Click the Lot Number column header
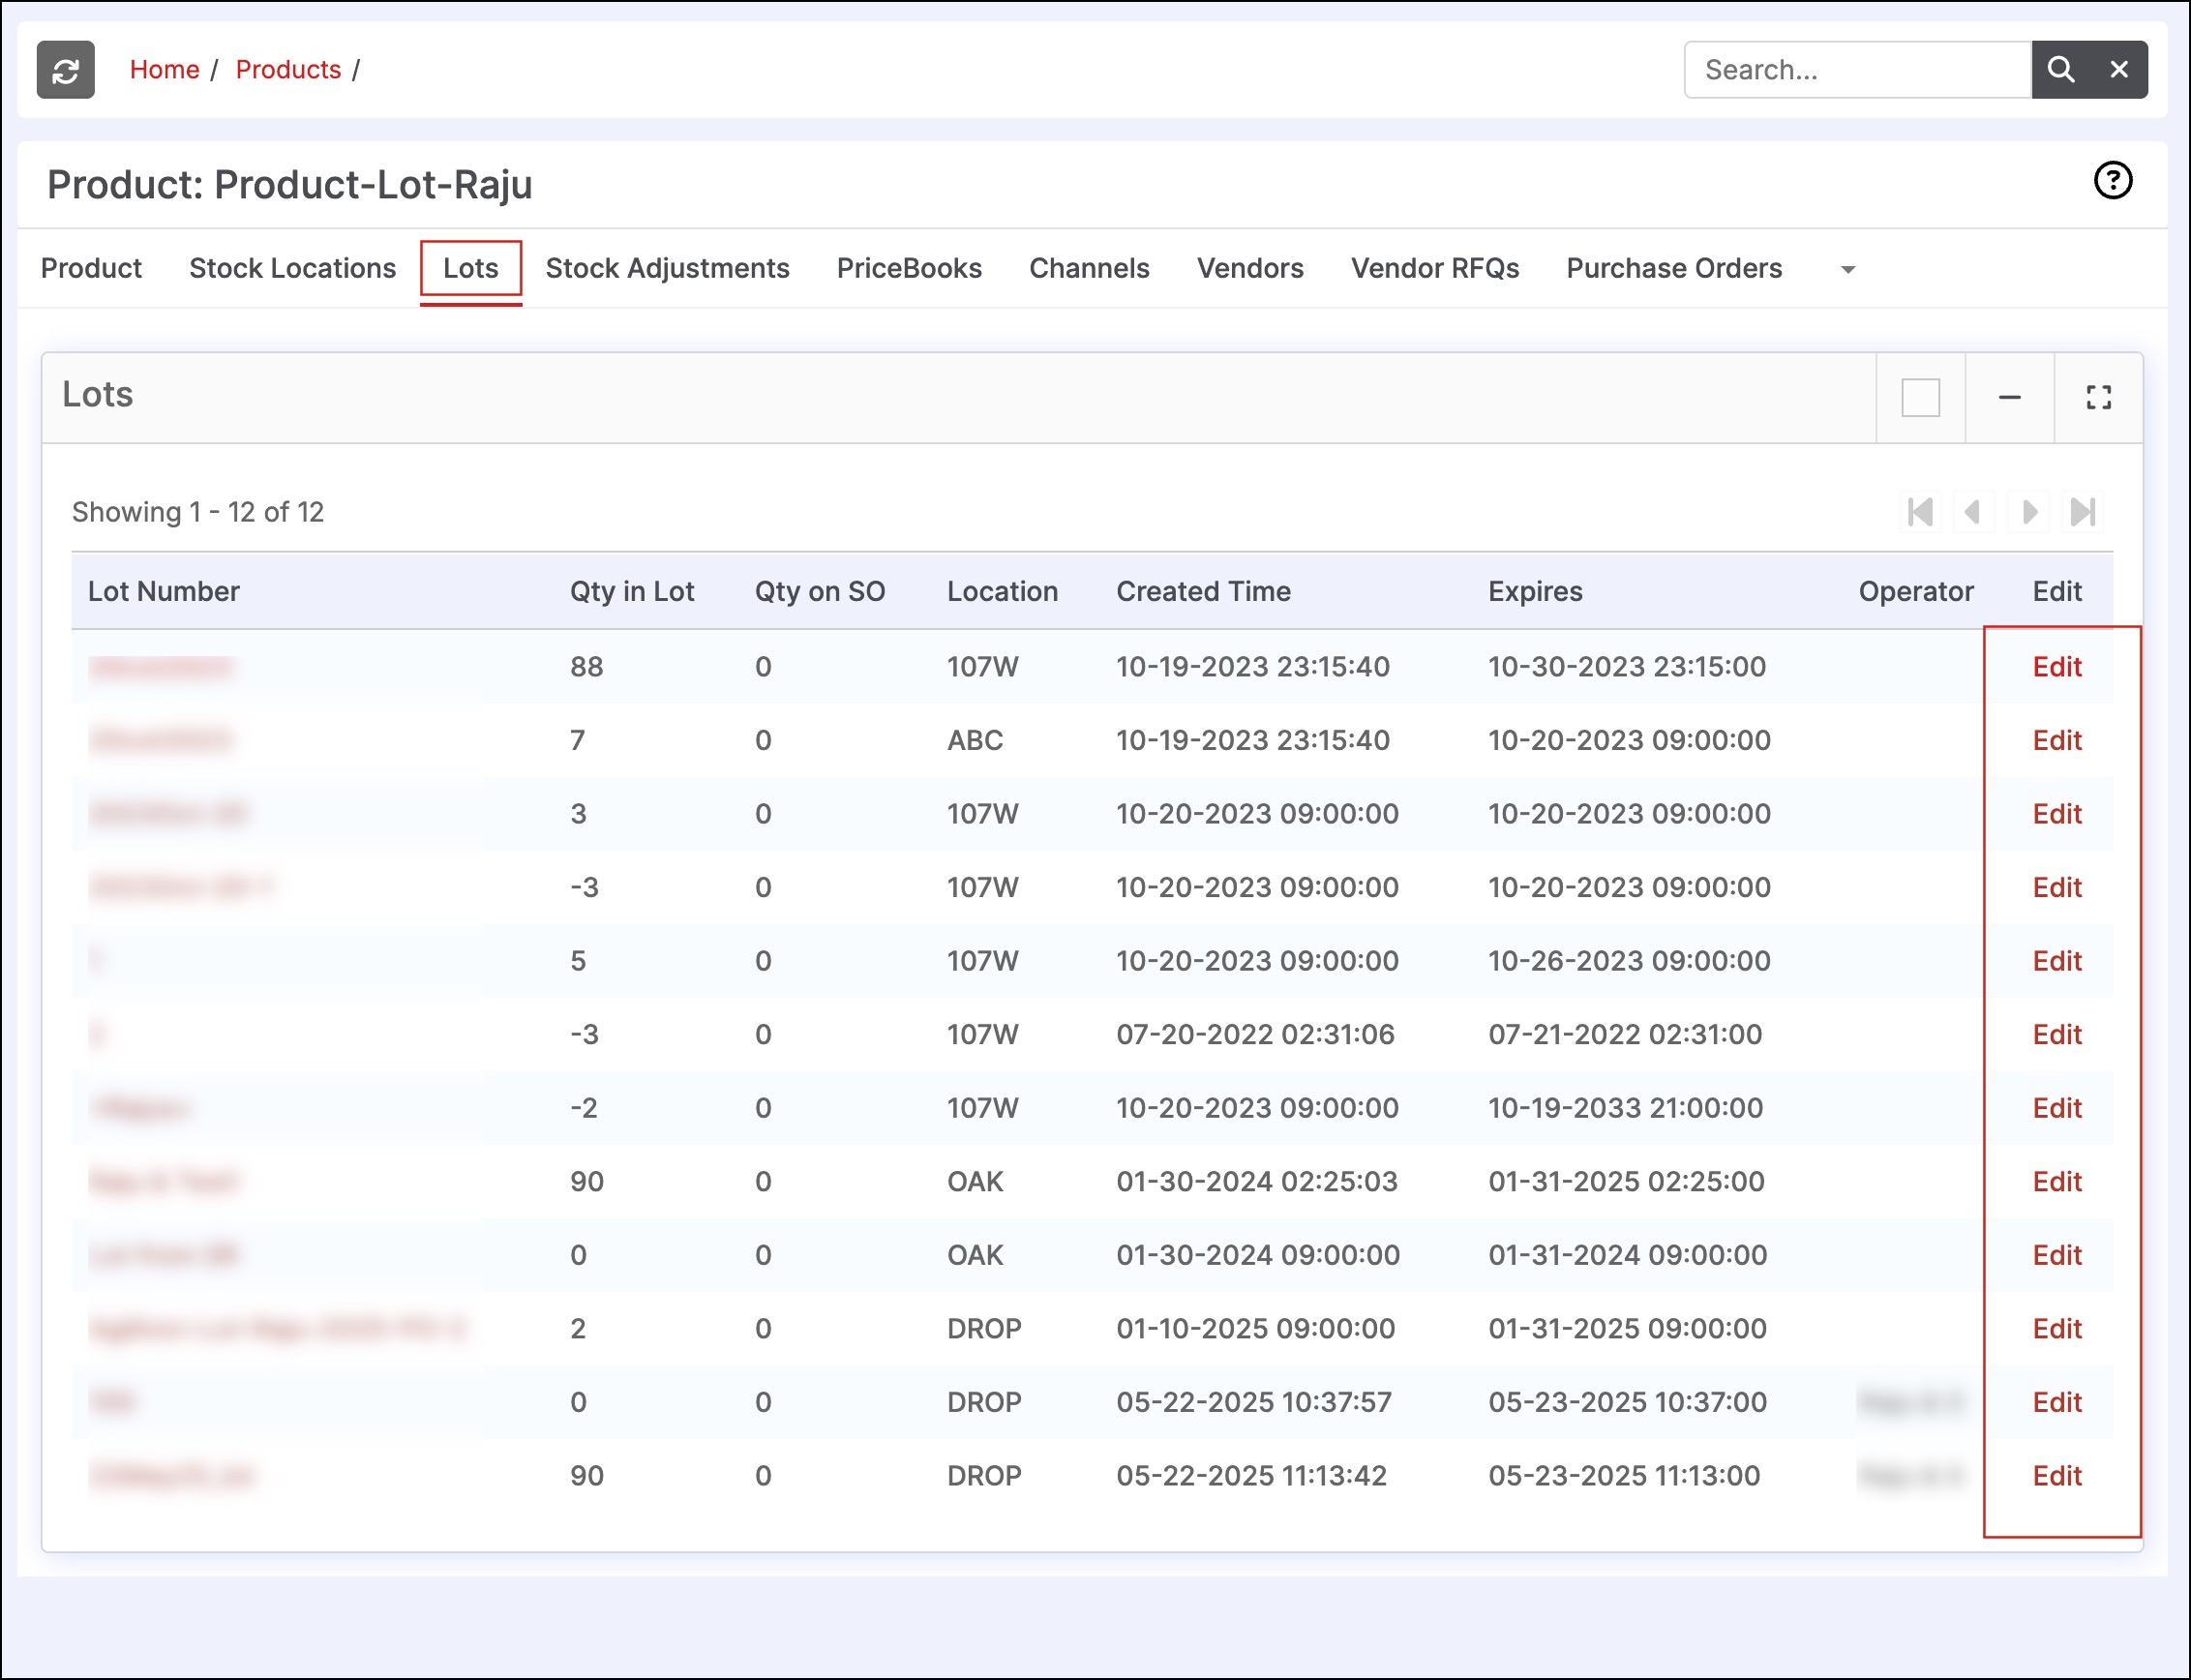2191x1680 pixels. 164,591
